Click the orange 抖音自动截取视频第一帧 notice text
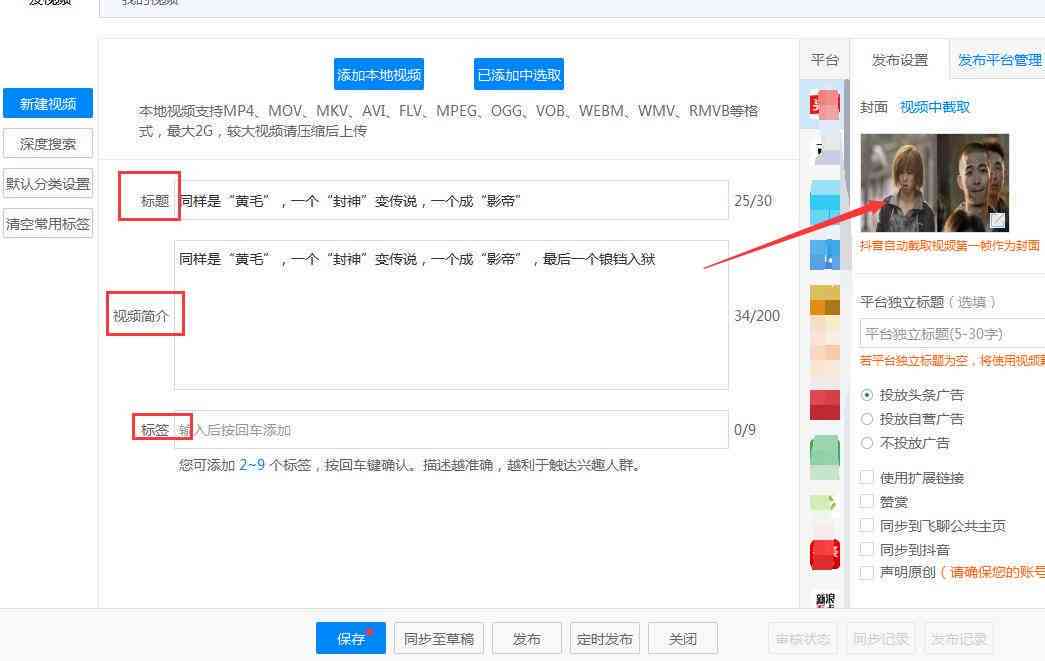This screenshot has height=661, width=1045. (x=950, y=245)
